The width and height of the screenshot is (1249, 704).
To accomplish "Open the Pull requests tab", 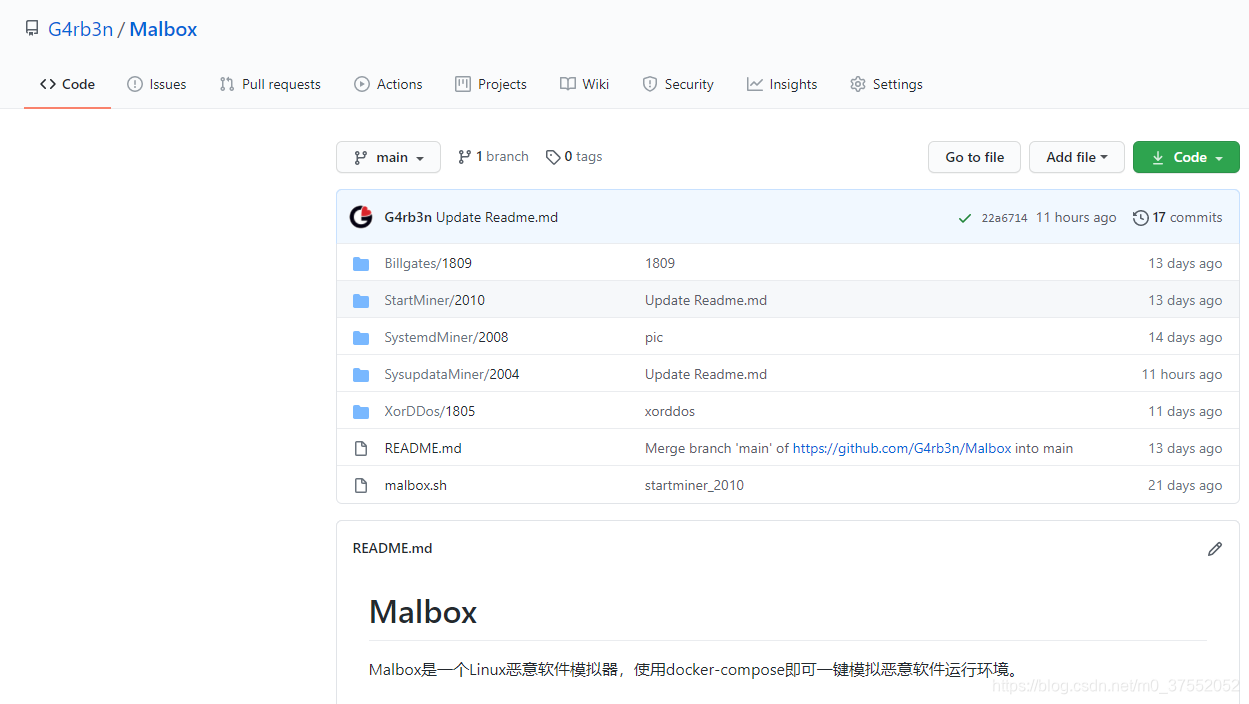I will 270,84.
